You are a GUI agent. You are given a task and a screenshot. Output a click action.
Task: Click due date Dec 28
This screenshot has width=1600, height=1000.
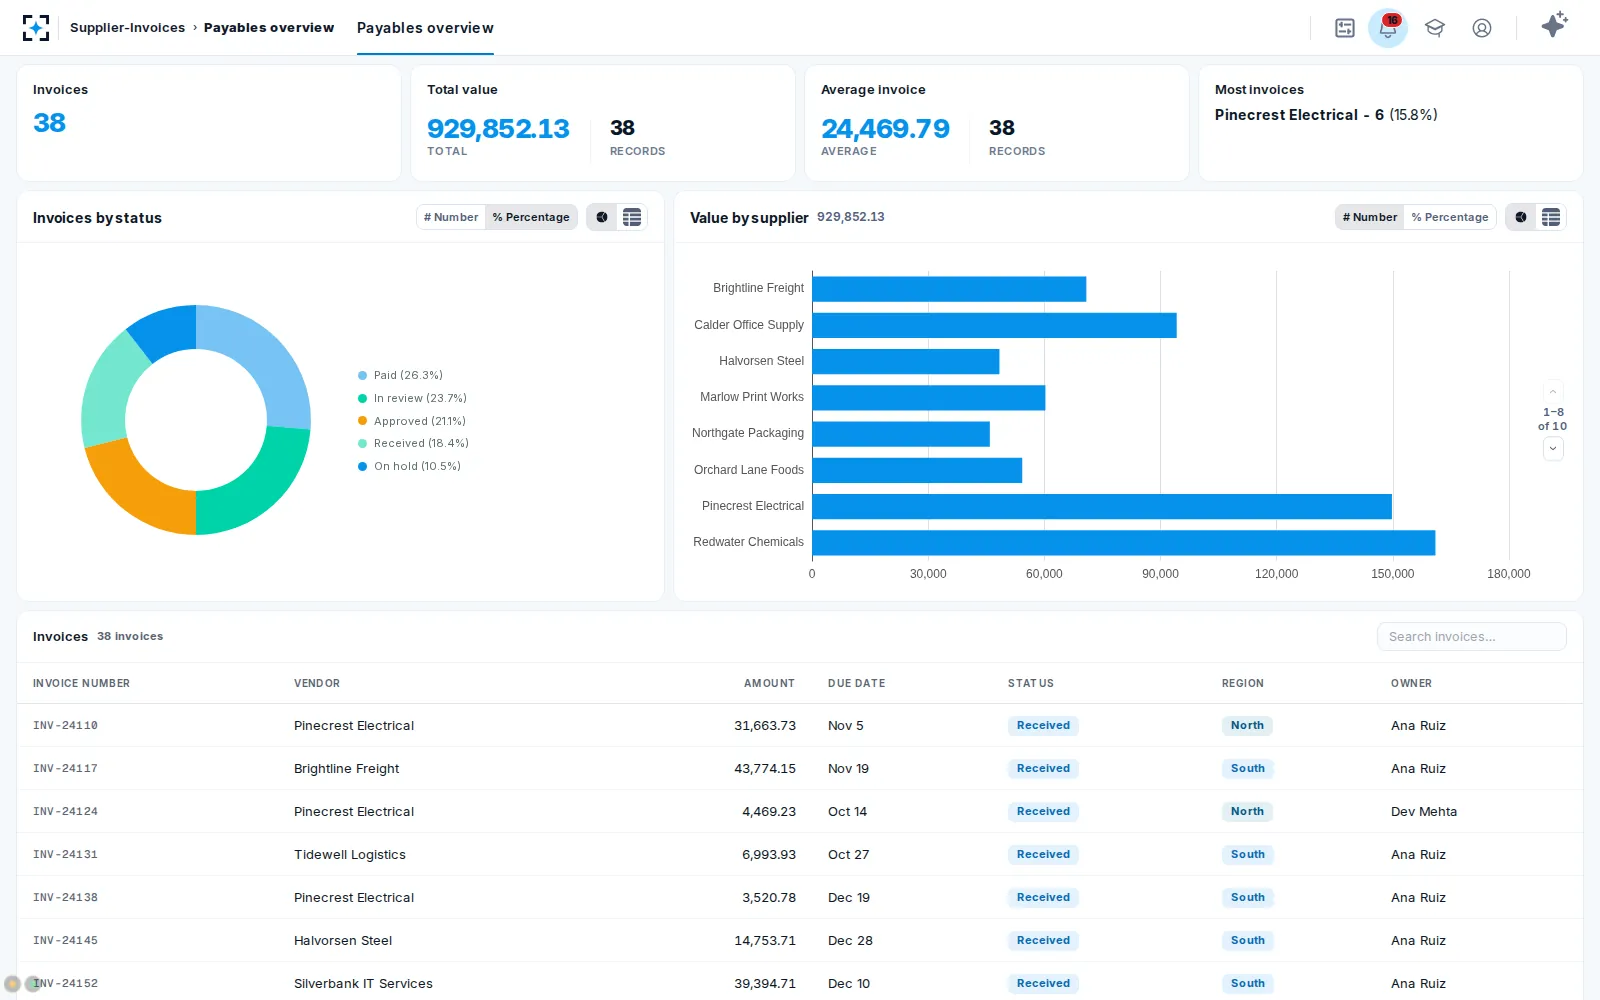click(x=850, y=941)
